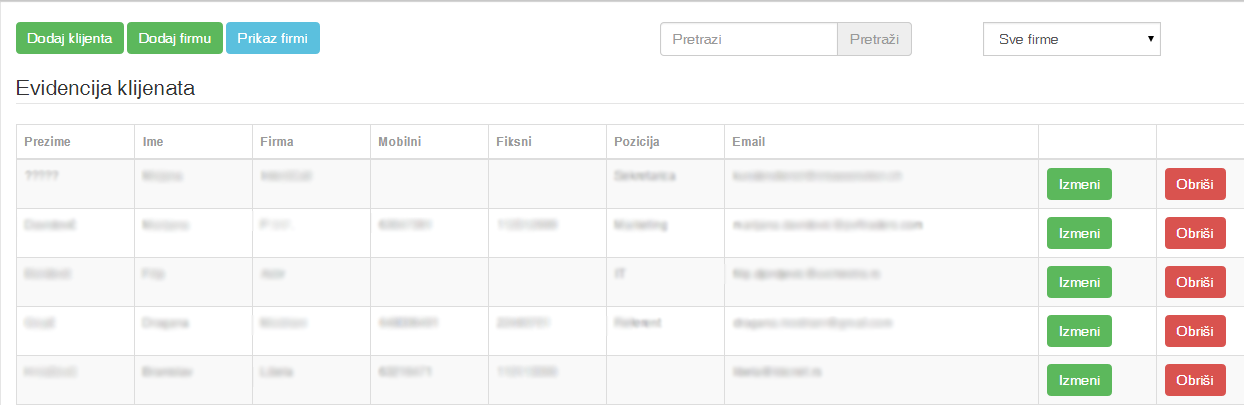Click Izmeni in the Sekretarica row

click(x=1079, y=184)
